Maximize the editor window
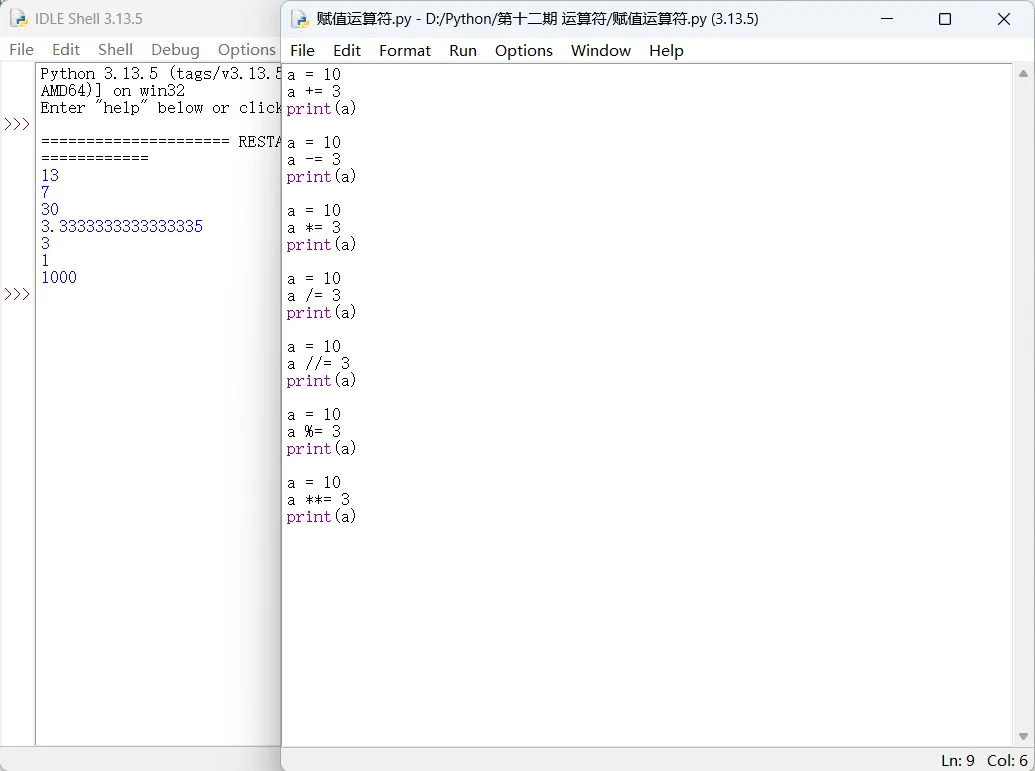This screenshot has height=771, width=1035. pos(945,19)
